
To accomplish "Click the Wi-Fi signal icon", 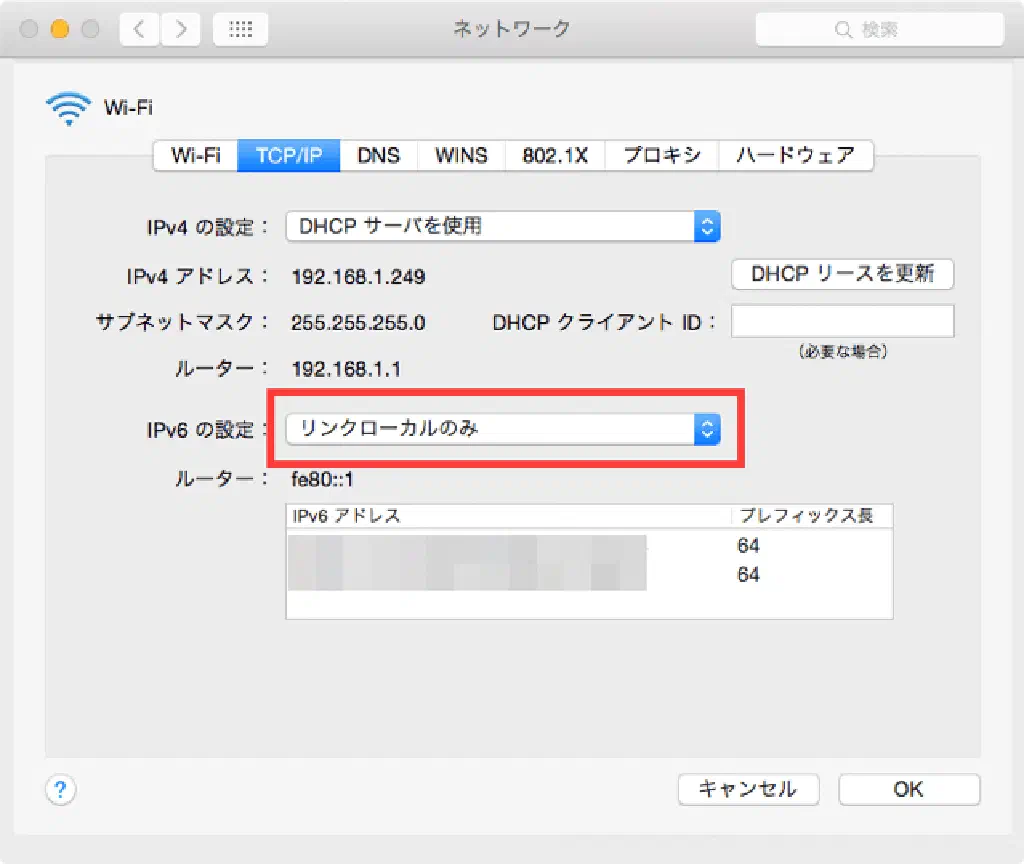I will [68, 108].
